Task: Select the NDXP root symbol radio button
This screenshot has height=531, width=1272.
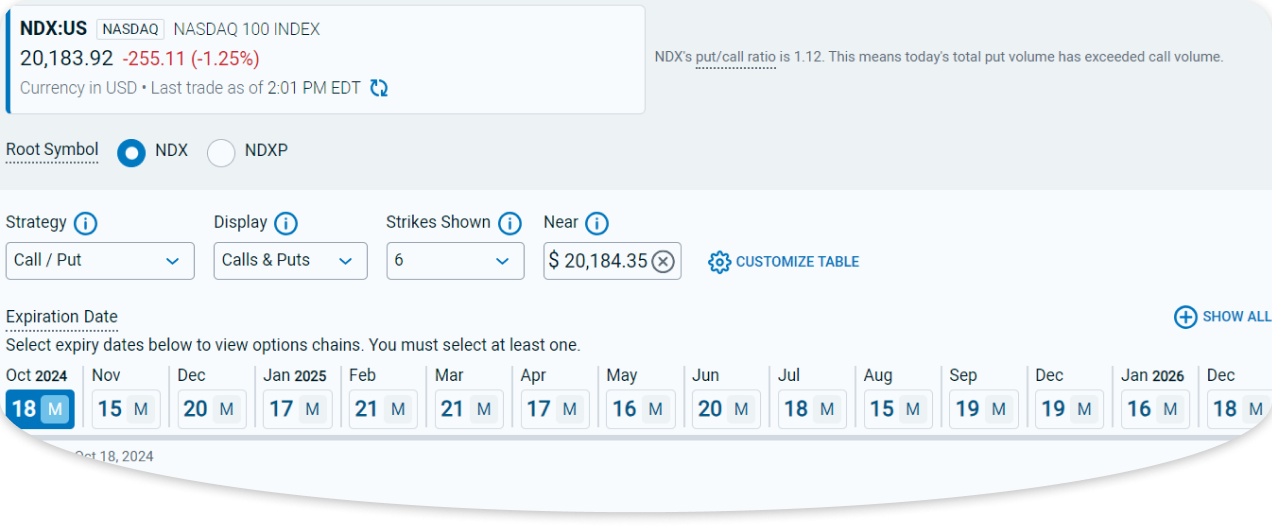Action: pos(221,153)
